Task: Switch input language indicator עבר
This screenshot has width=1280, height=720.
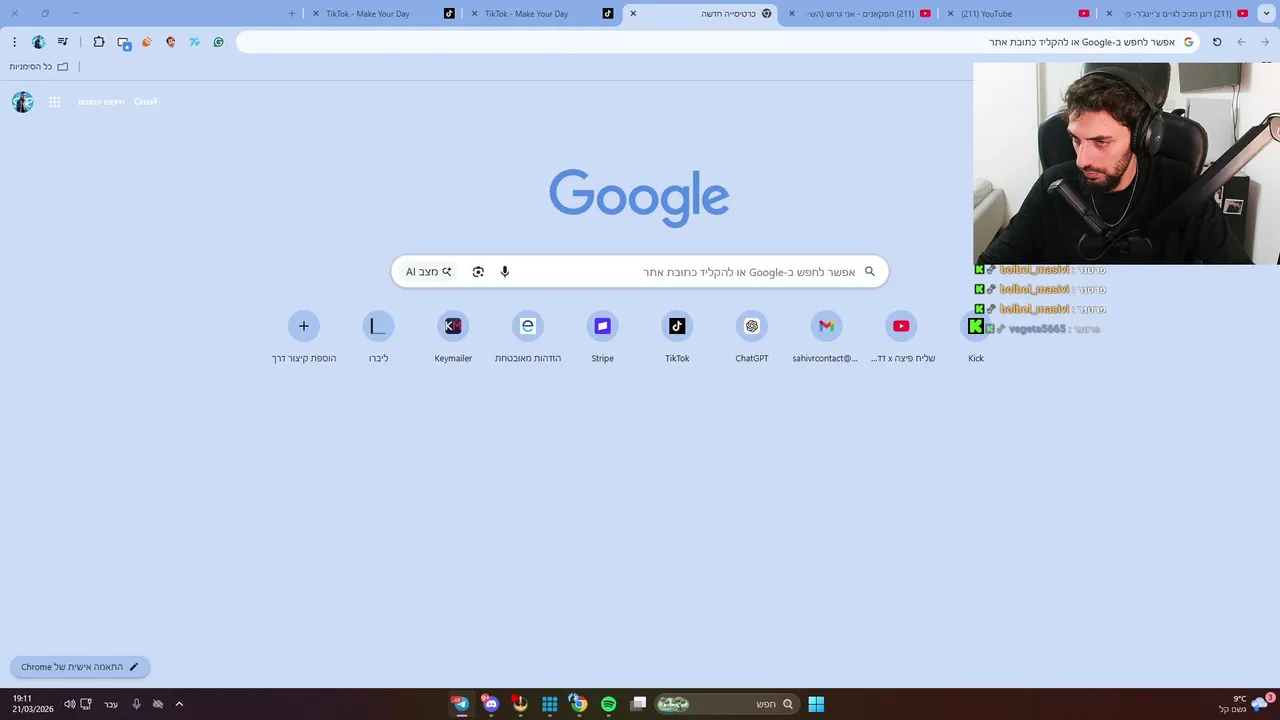Action: click(x=111, y=704)
